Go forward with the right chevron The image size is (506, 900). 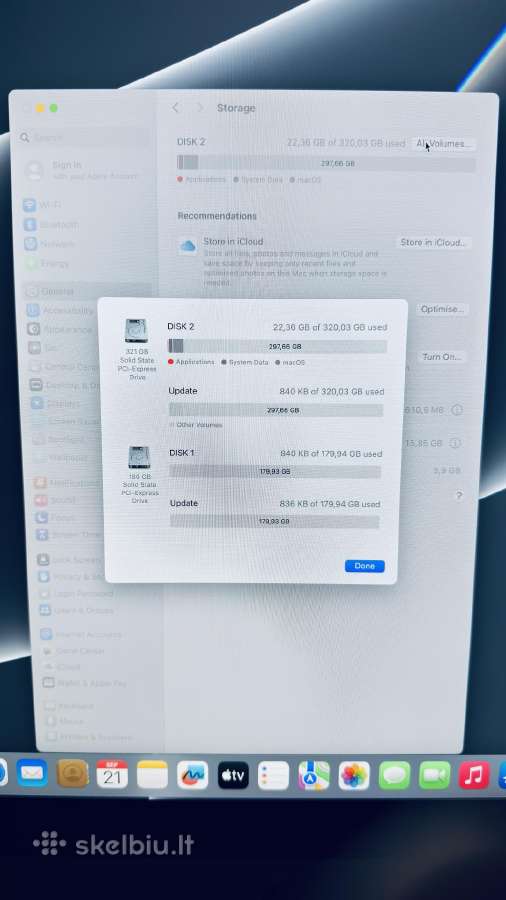200,107
